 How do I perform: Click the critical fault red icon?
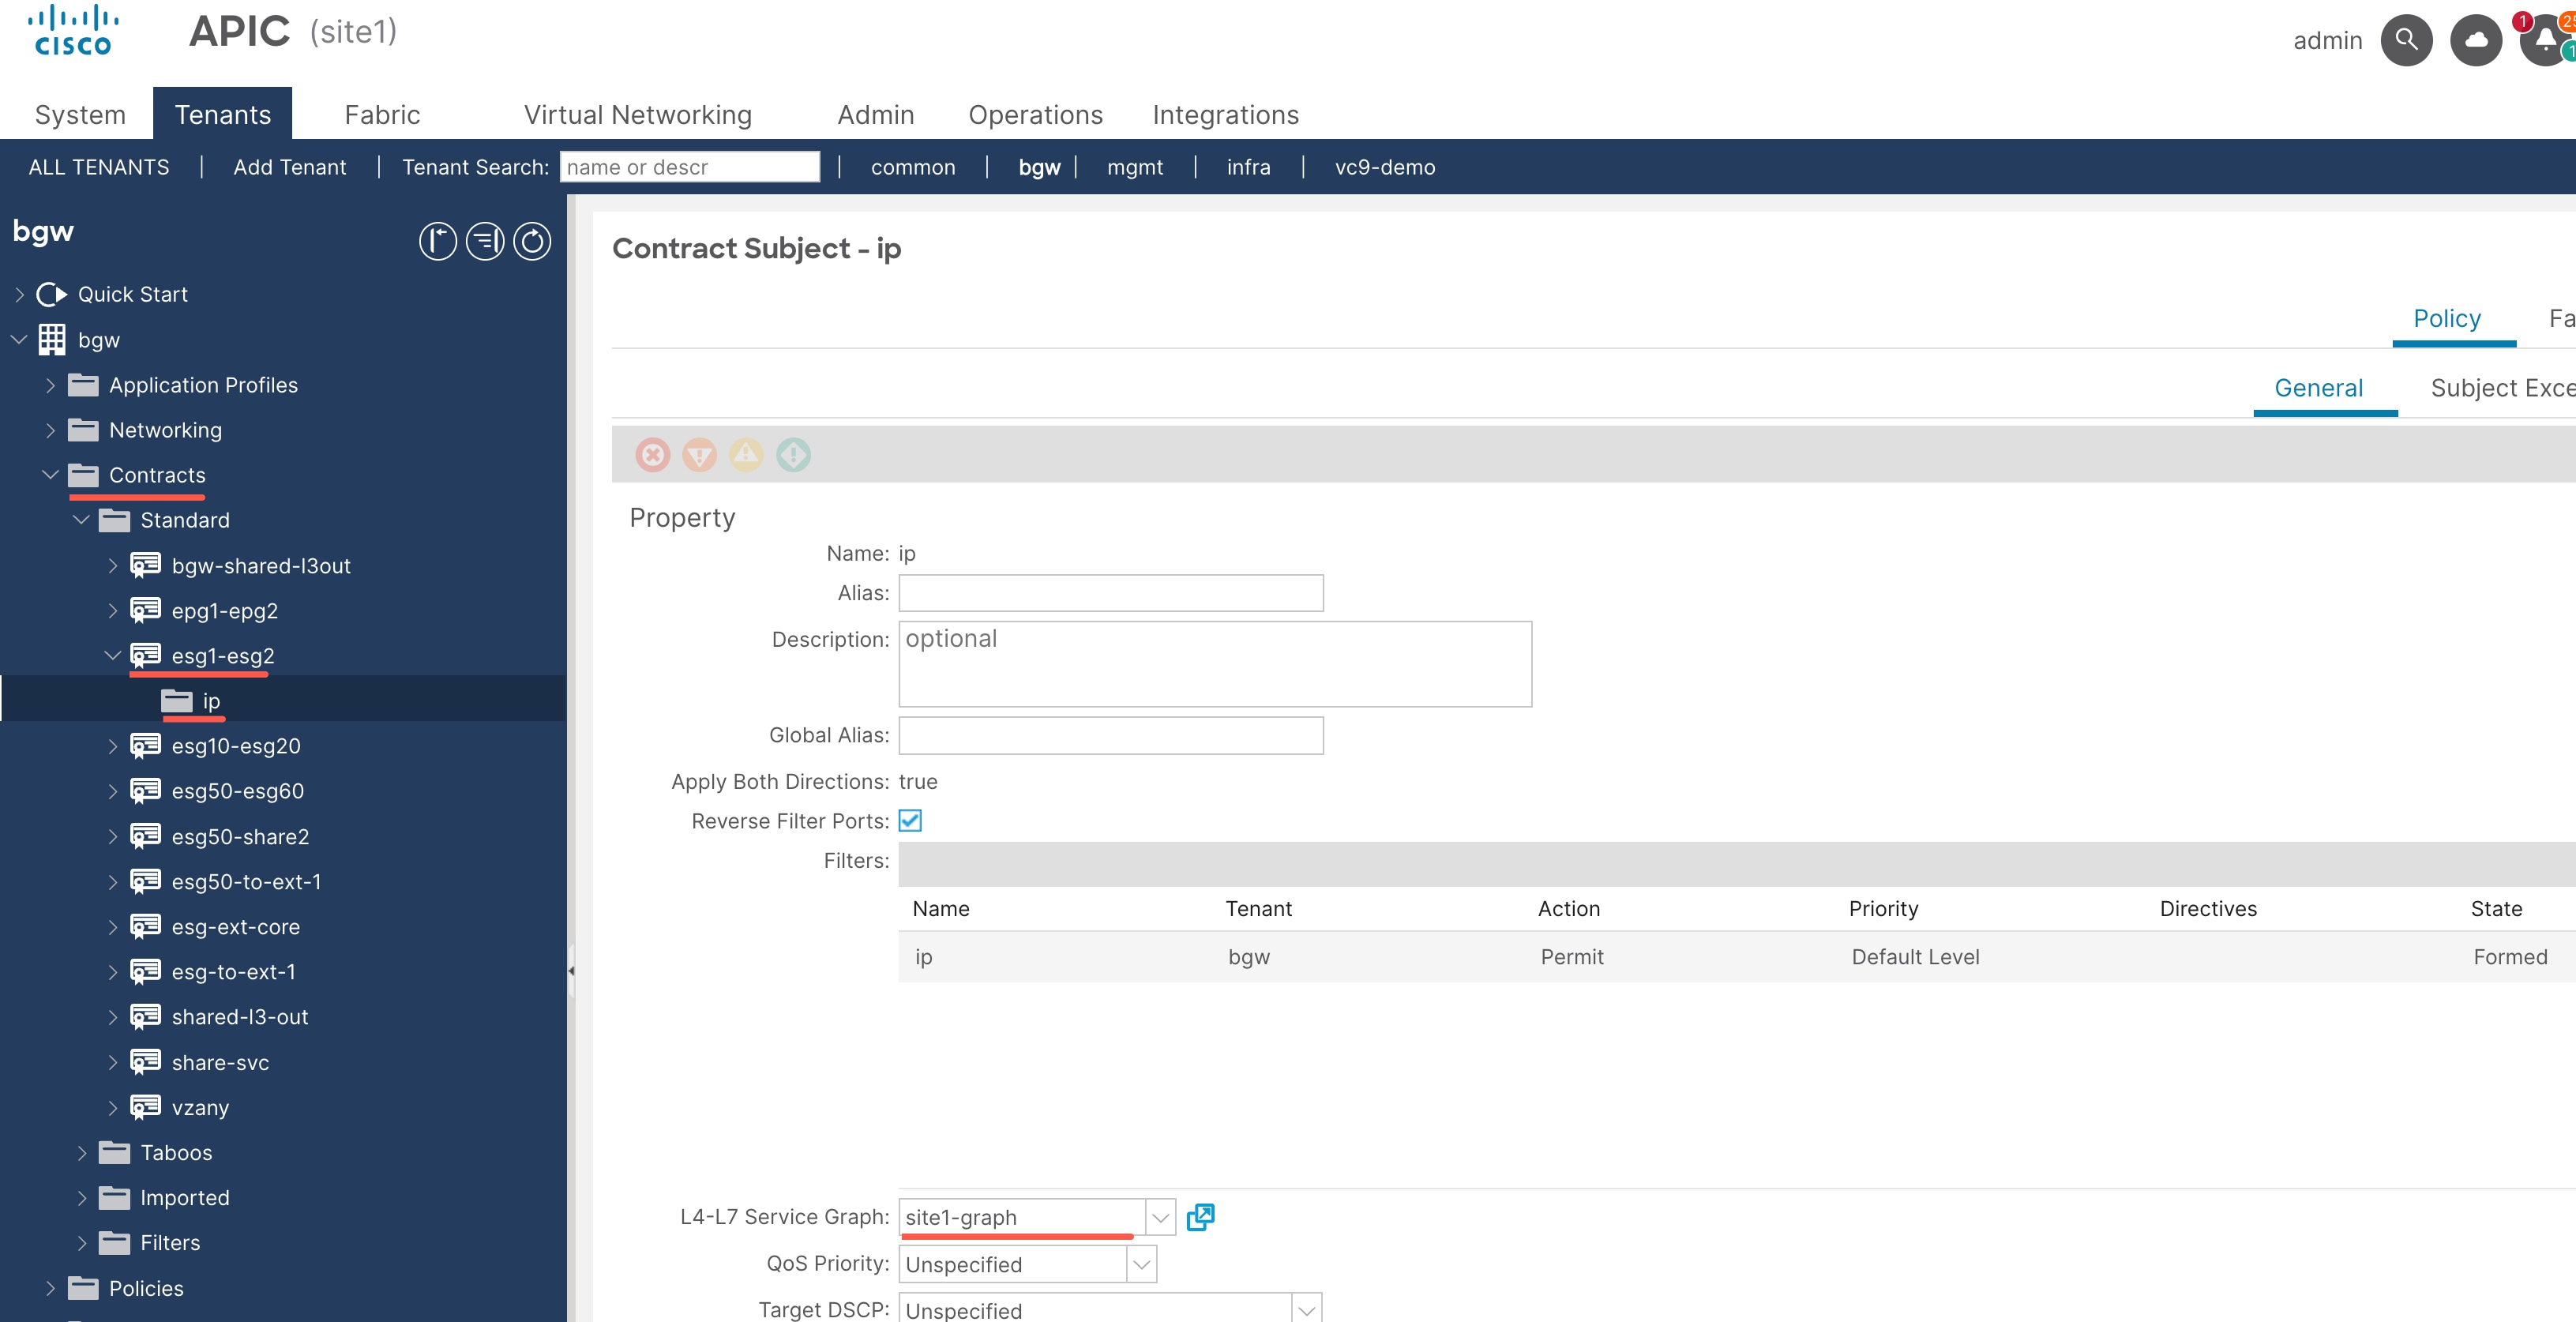(x=653, y=455)
